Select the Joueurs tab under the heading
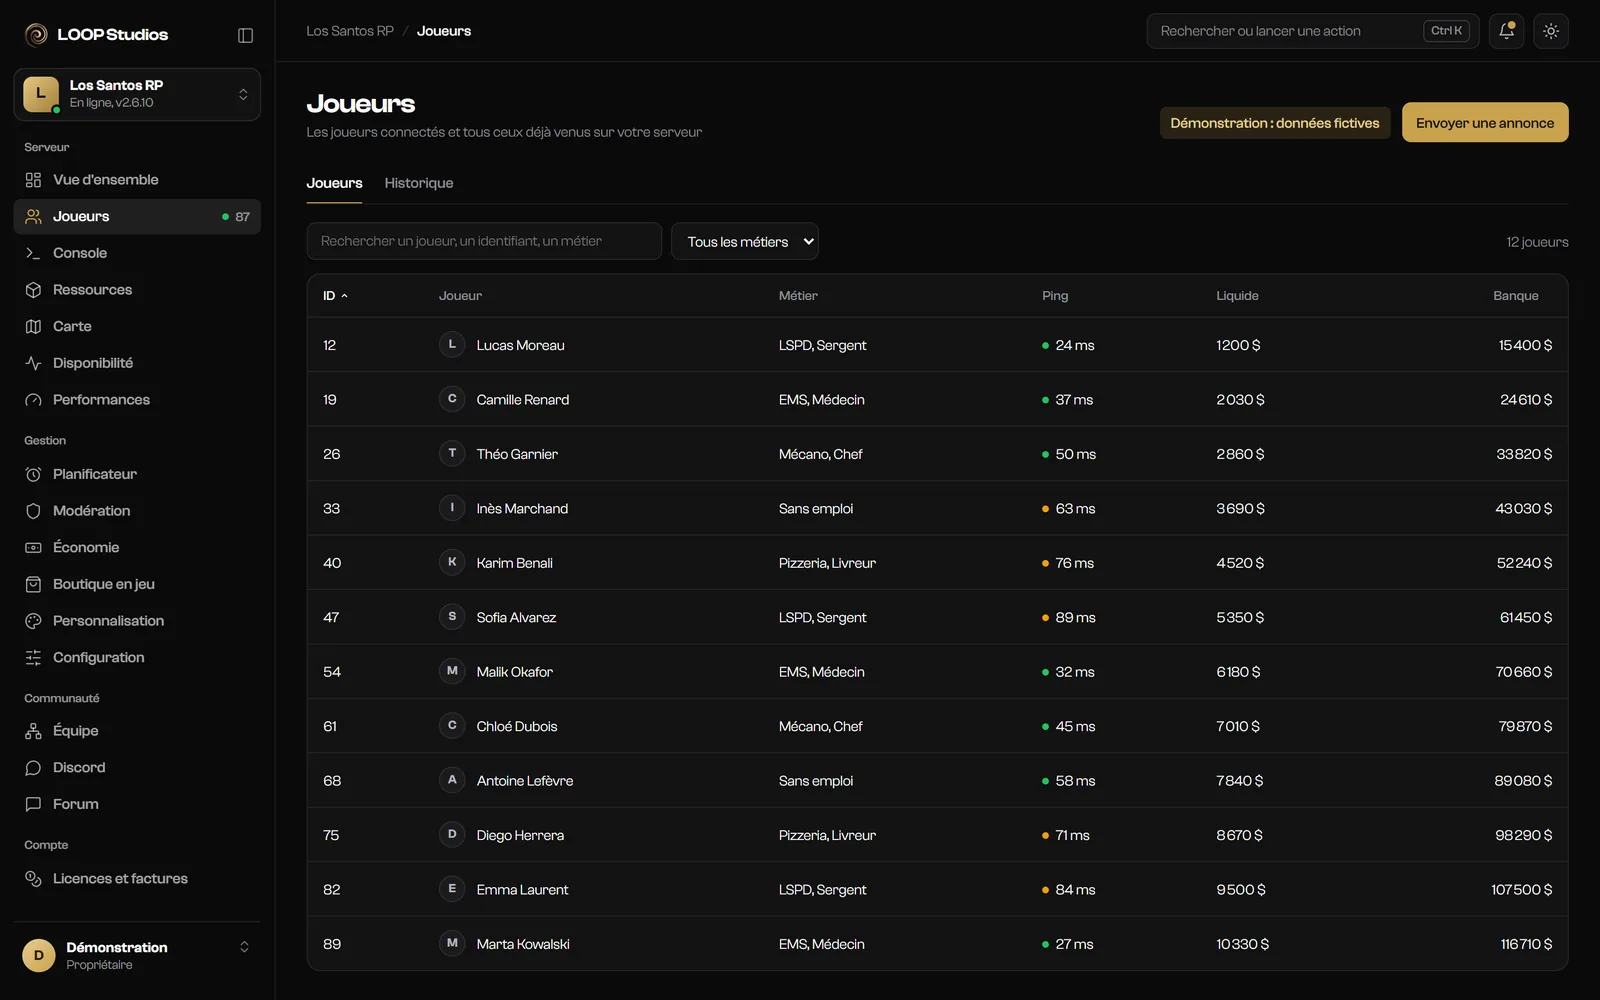 334,183
